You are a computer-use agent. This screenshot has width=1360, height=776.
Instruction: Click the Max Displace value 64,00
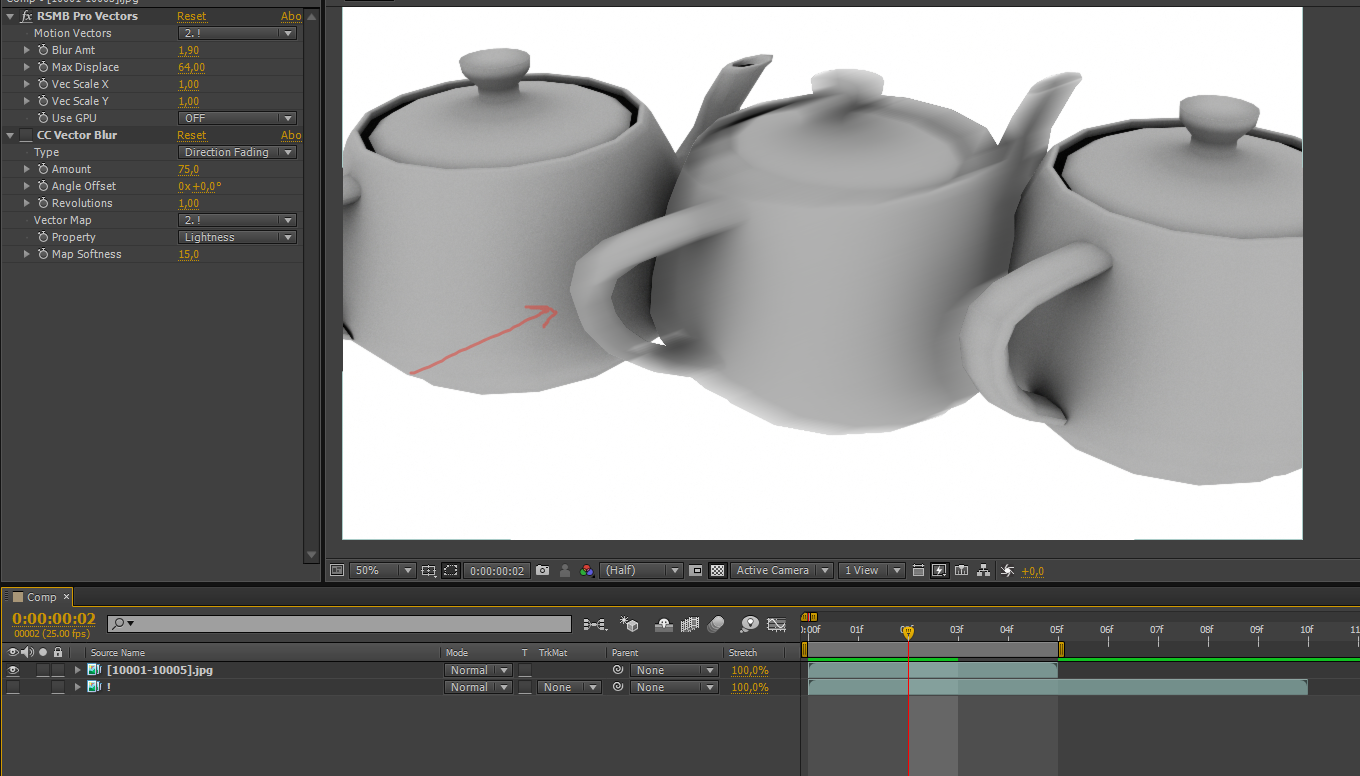click(191, 67)
